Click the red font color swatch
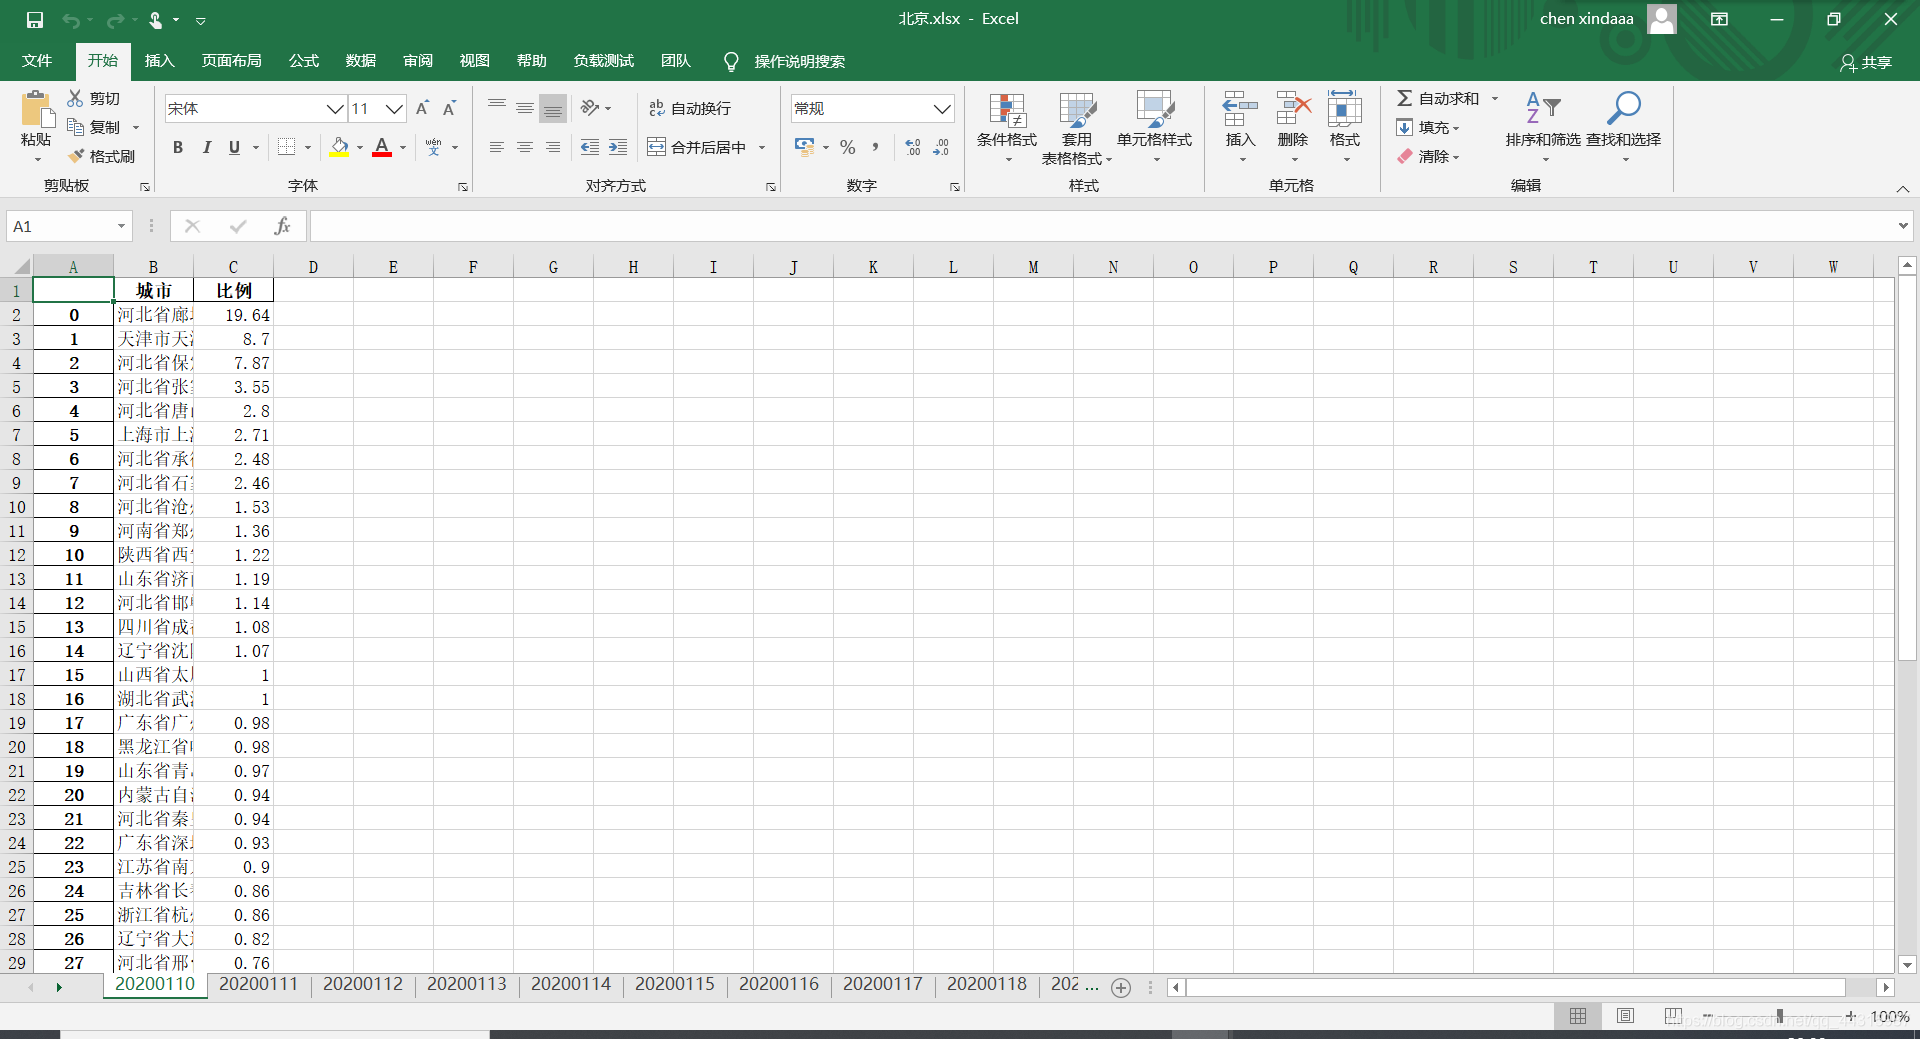The height and width of the screenshot is (1039, 1920). pos(382,147)
